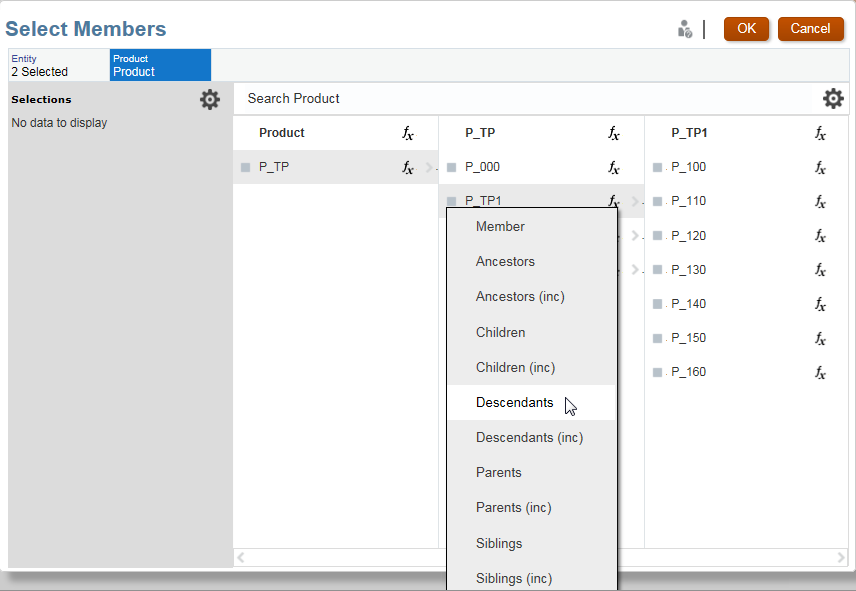Open function selector in Product column header
The image size is (856, 591).
pos(408,133)
